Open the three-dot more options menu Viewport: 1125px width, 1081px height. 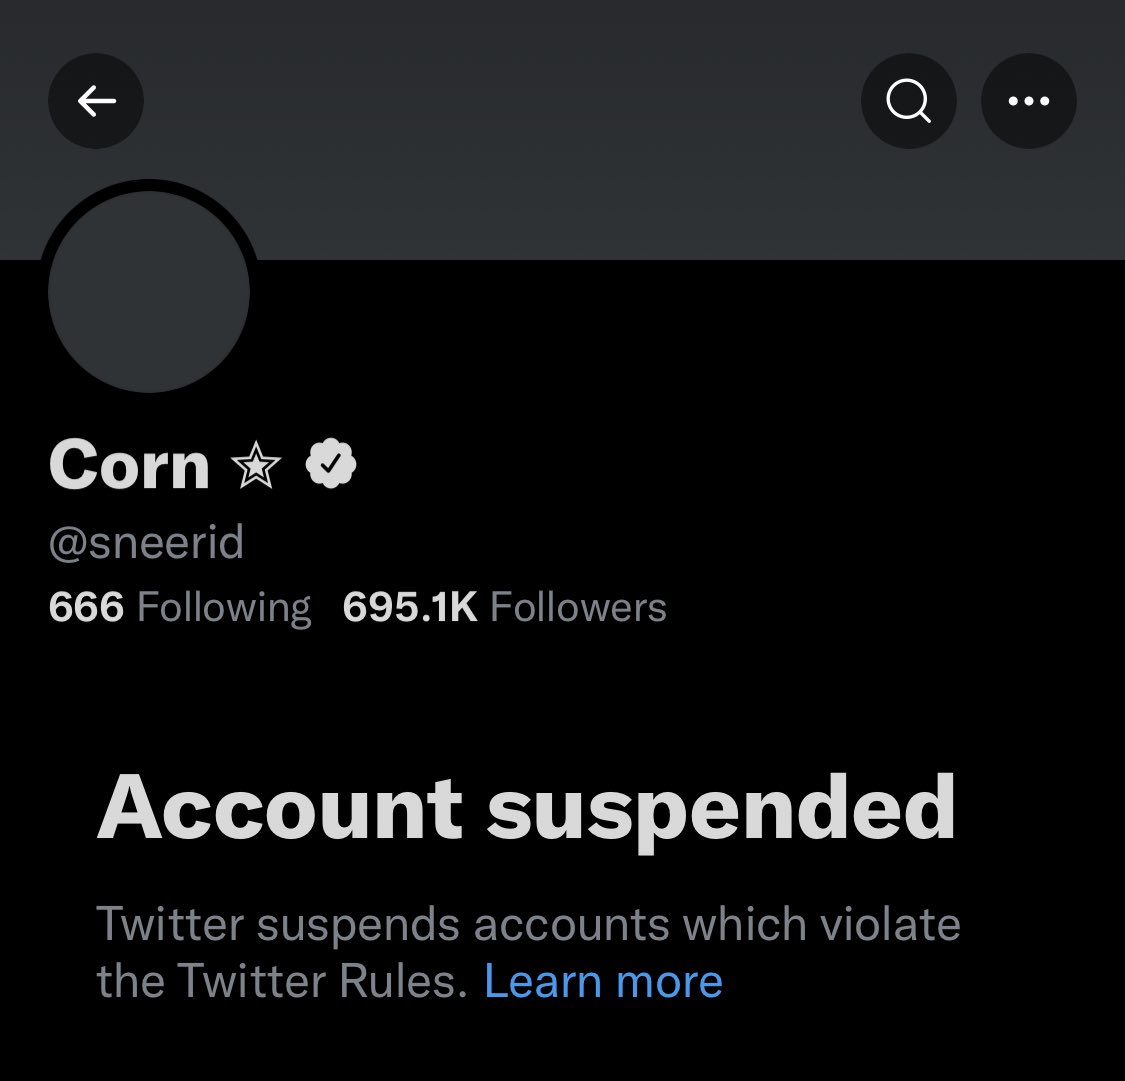[1028, 101]
